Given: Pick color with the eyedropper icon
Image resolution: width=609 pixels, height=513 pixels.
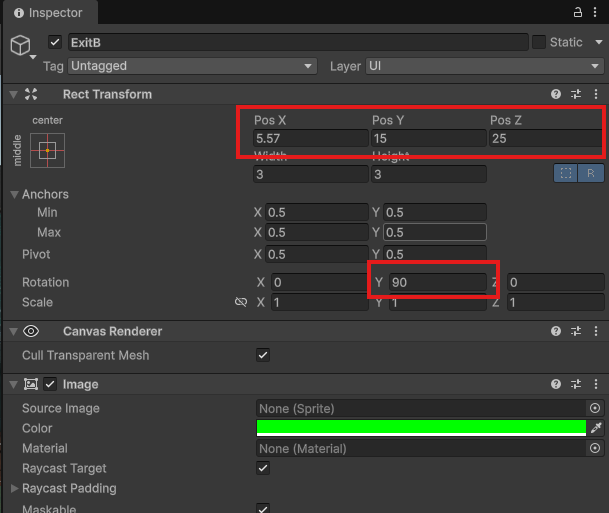Looking at the screenshot, I should tap(596, 428).
